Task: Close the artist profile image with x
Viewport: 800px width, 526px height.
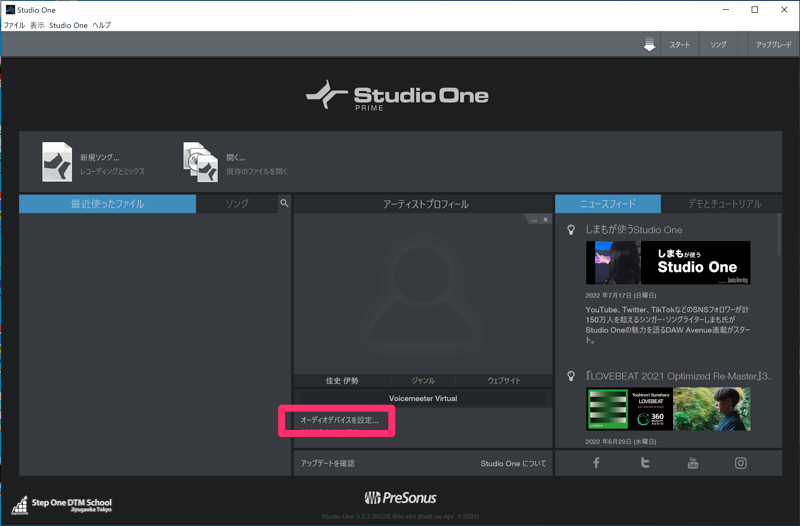Action: 545,219
